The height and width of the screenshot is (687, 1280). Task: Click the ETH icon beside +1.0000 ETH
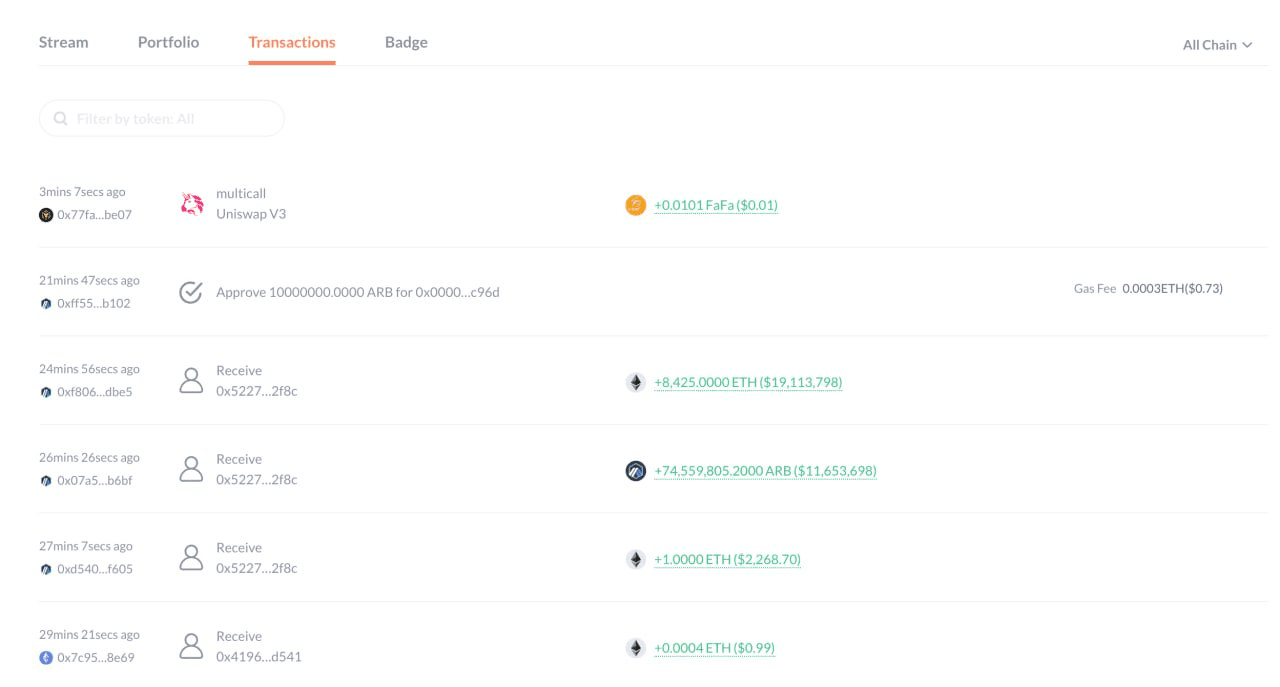pyautogui.click(x=635, y=559)
